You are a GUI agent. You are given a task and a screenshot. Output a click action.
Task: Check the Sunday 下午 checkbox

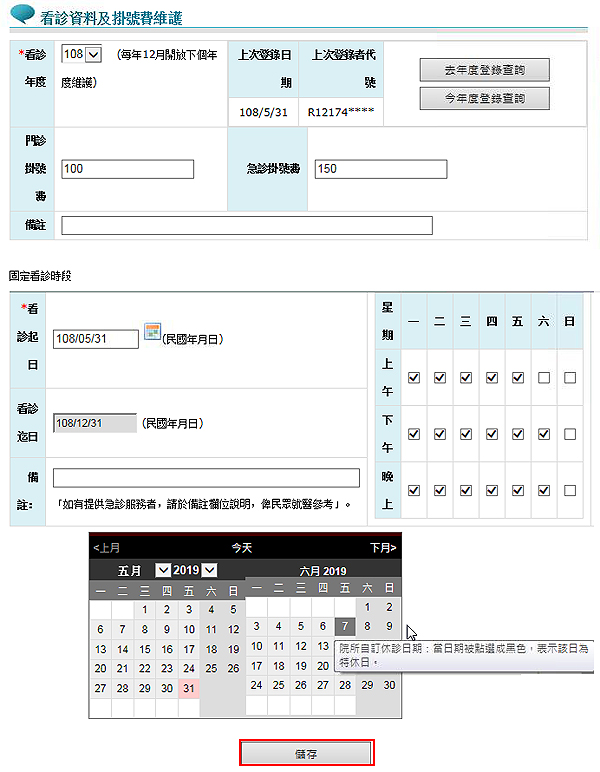[570, 434]
